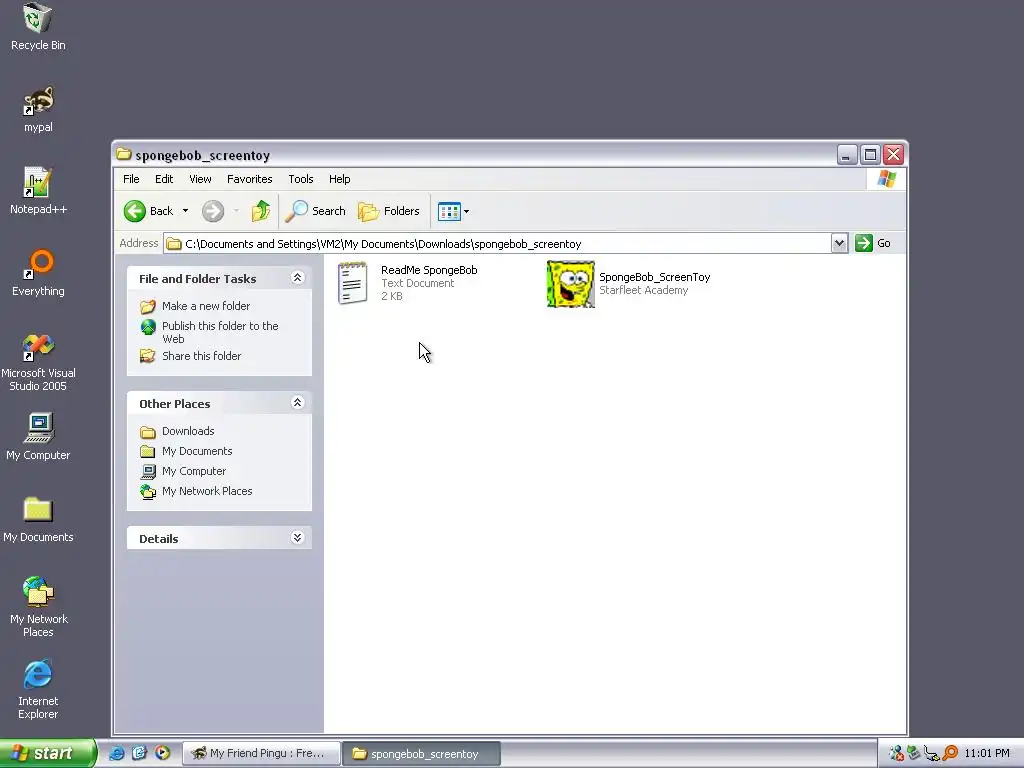Screen dimensions: 1024x768
Task: Go to My Documents in Other Places
Action: [197, 451]
